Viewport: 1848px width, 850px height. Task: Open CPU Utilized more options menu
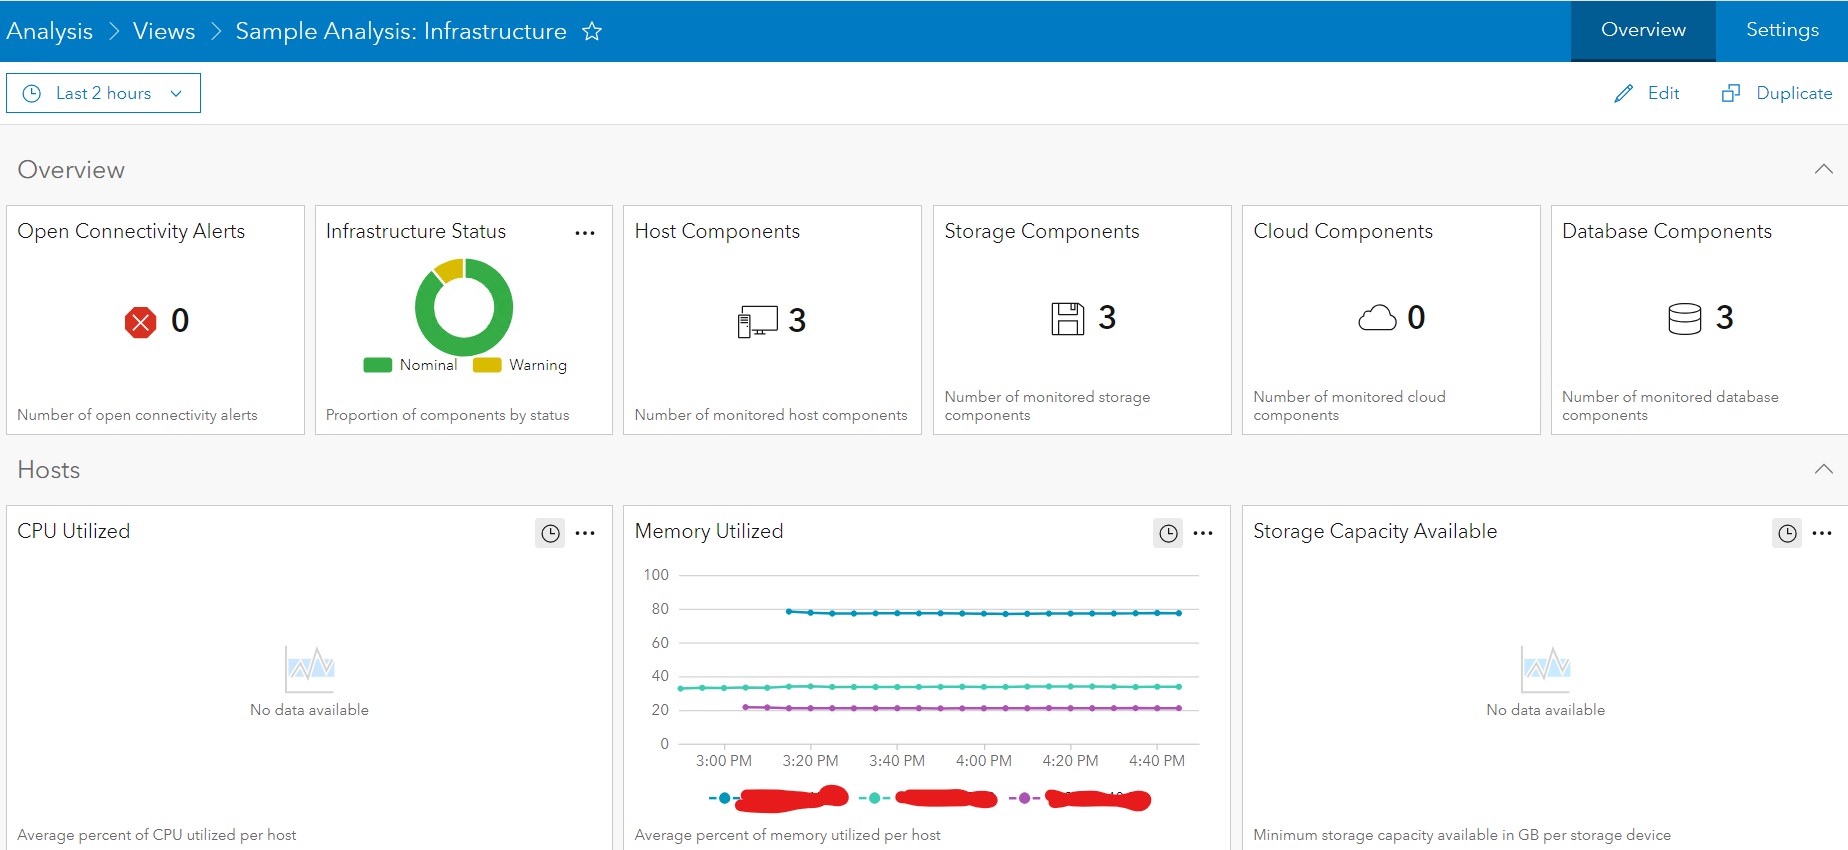point(585,533)
